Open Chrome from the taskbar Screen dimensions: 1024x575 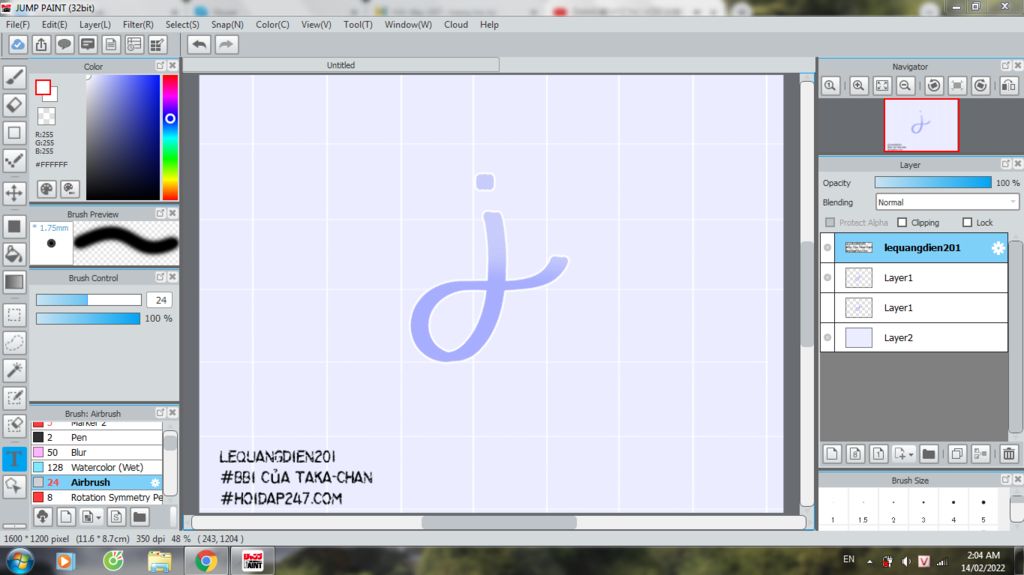(206, 561)
